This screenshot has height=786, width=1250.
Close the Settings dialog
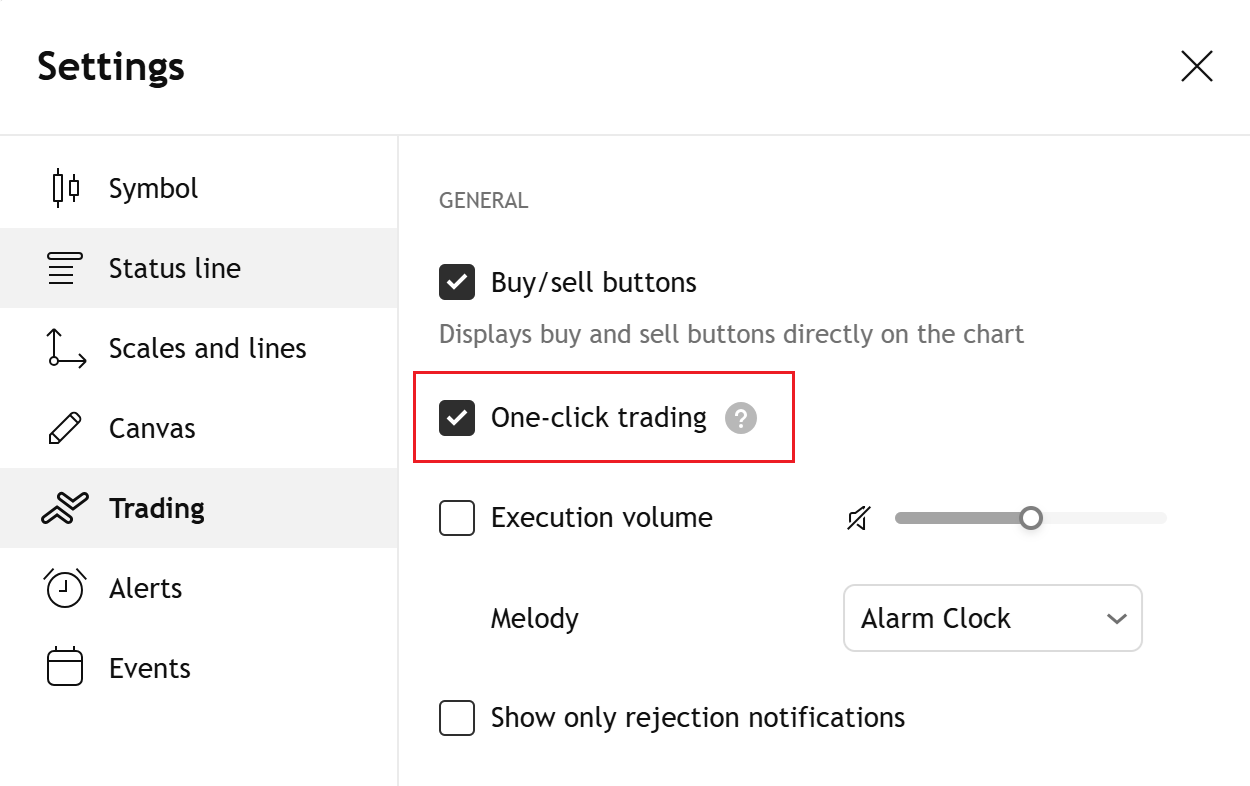point(1197,66)
